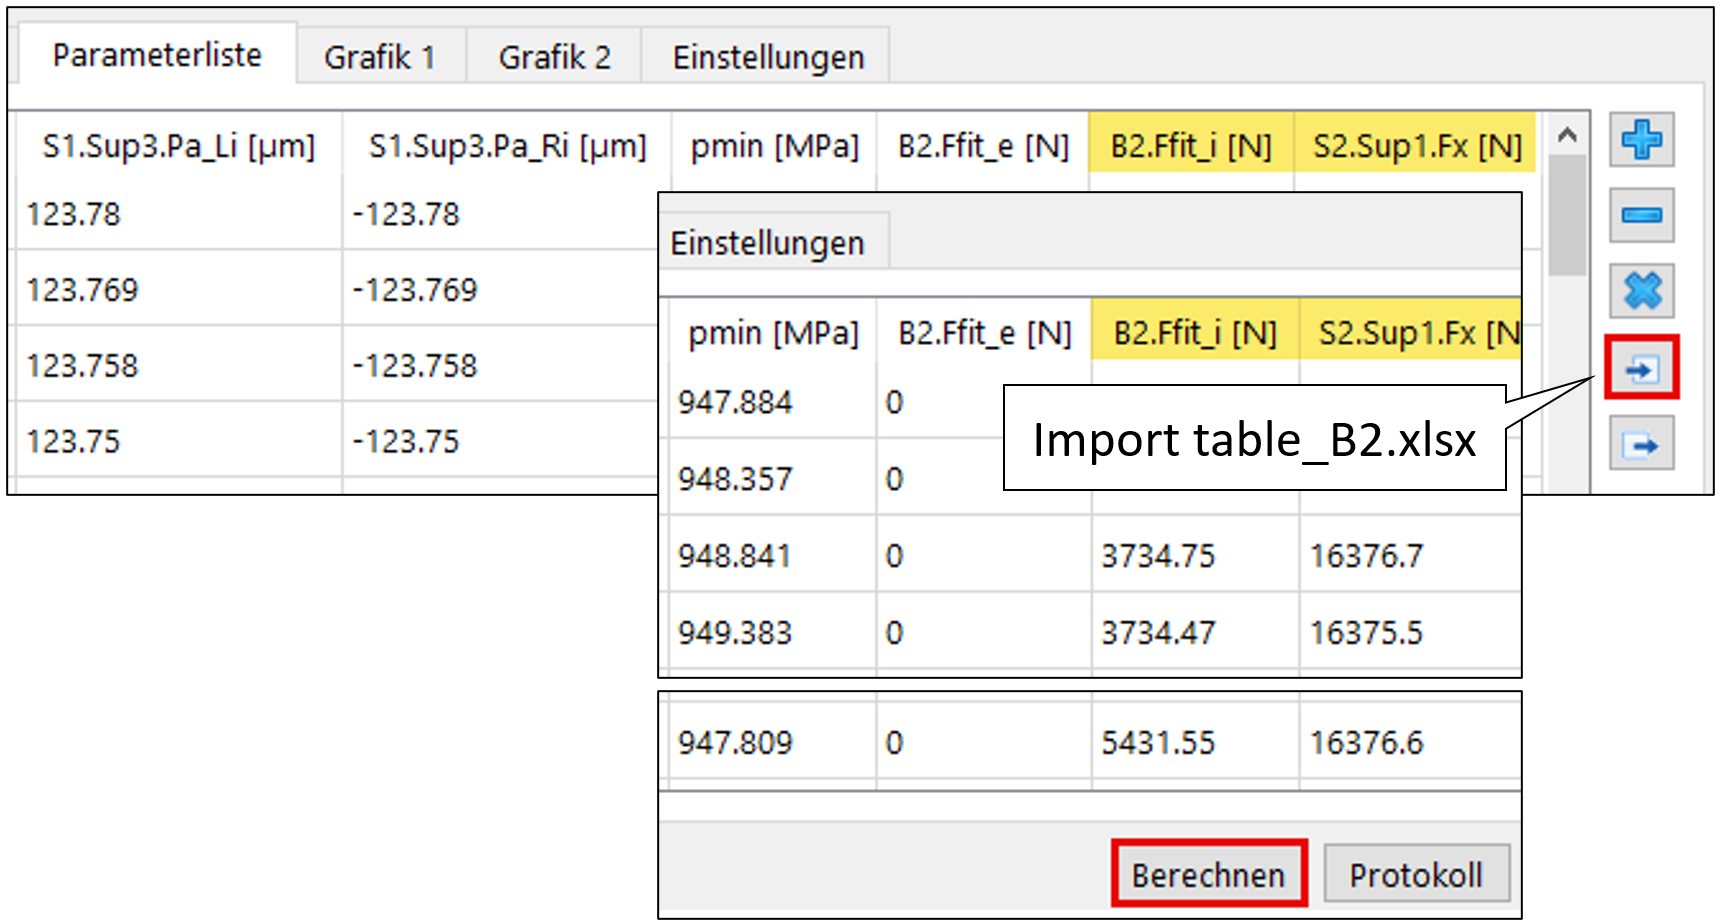Select the S1.Sup3.Pa_Li [µm] column header
Screen dimensions: 1720x923
click(x=178, y=147)
